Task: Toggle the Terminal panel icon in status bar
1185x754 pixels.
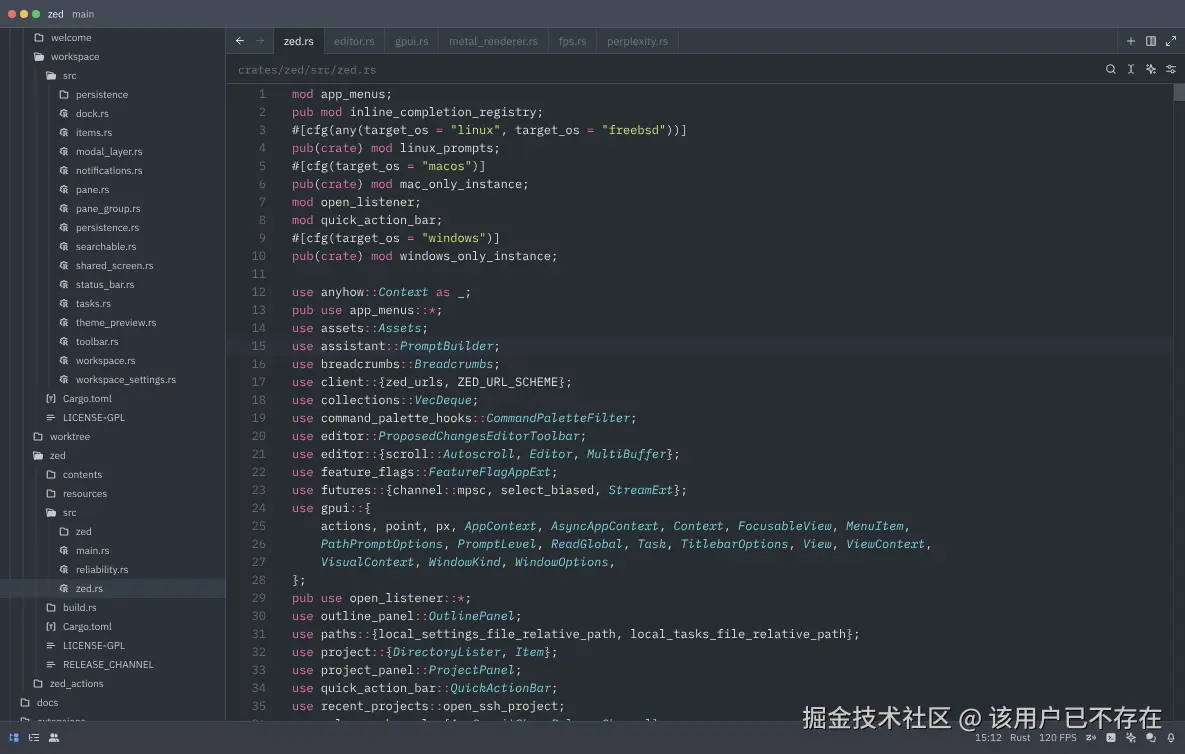Action: pos(1111,737)
